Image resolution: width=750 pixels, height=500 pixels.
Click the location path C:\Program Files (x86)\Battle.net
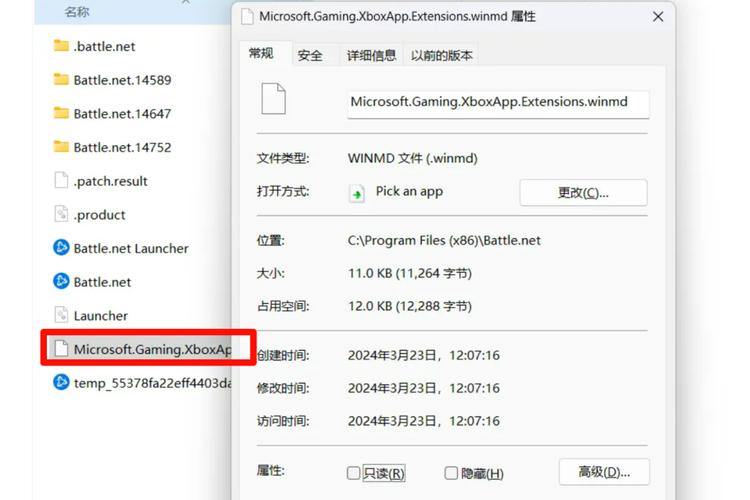tap(444, 240)
